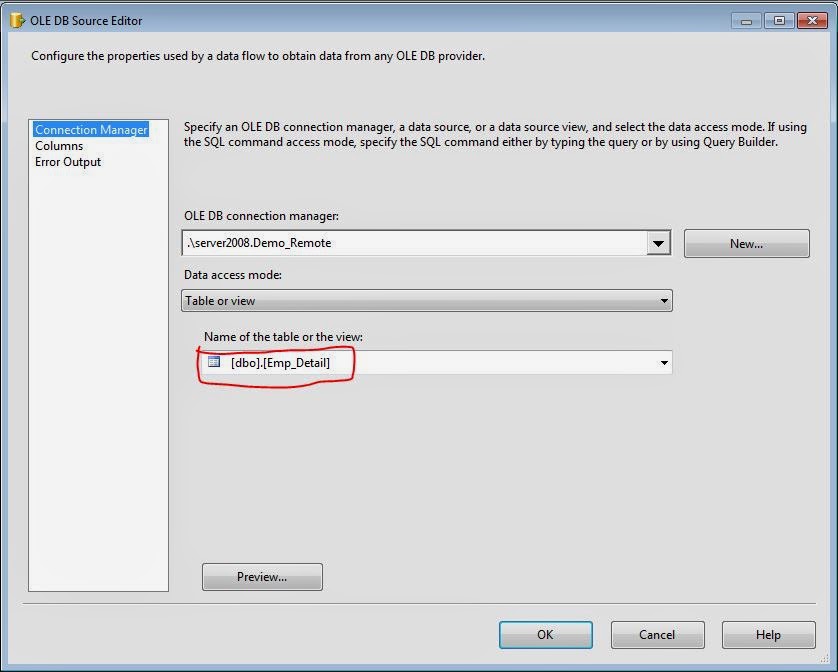Minimize the OLE DB Source Editor window
838x672 pixels.
click(746, 21)
